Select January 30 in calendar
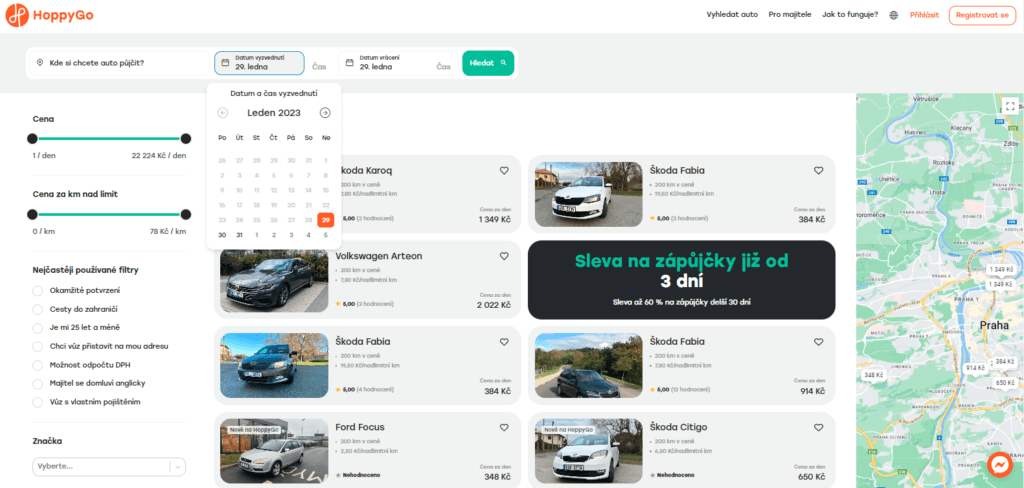1024x488 pixels. (x=222, y=235)
